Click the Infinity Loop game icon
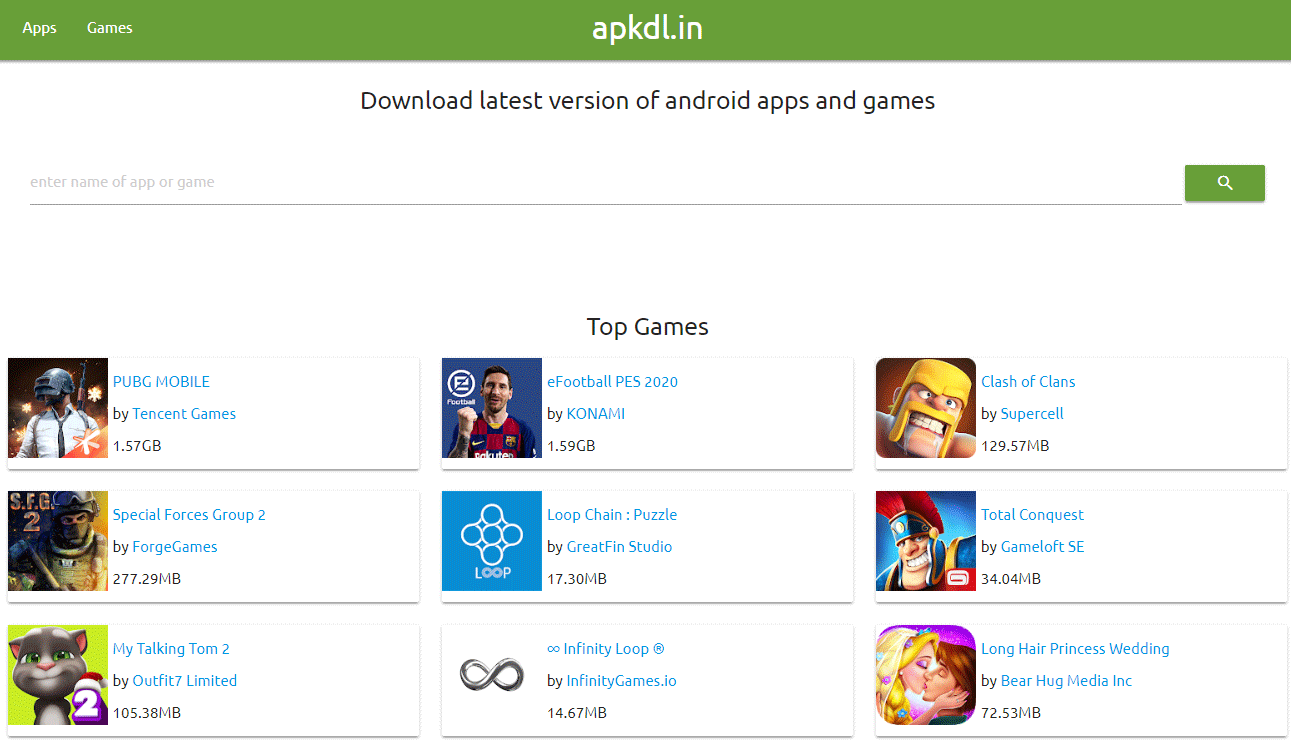Screen dimensions: 1291x746 [492, 675]
